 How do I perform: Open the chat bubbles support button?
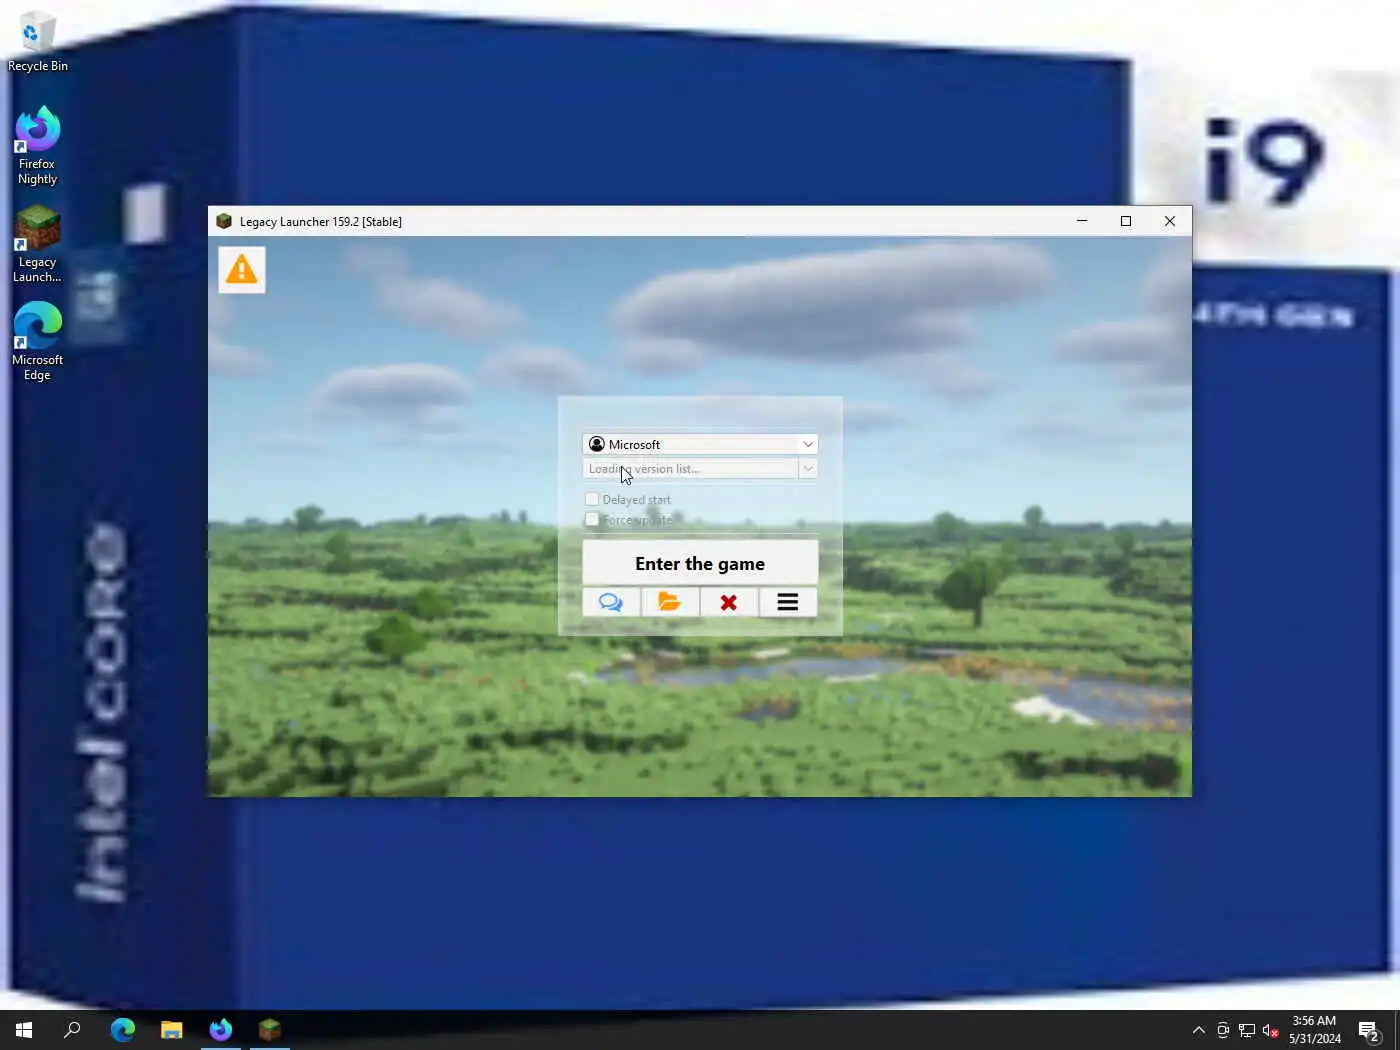tap(611, 602)
